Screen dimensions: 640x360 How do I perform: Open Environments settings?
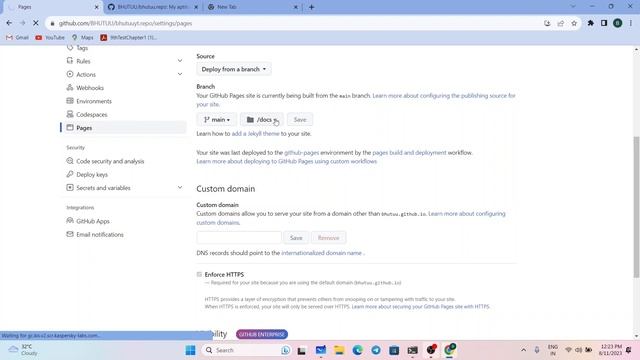click(93, 101)
